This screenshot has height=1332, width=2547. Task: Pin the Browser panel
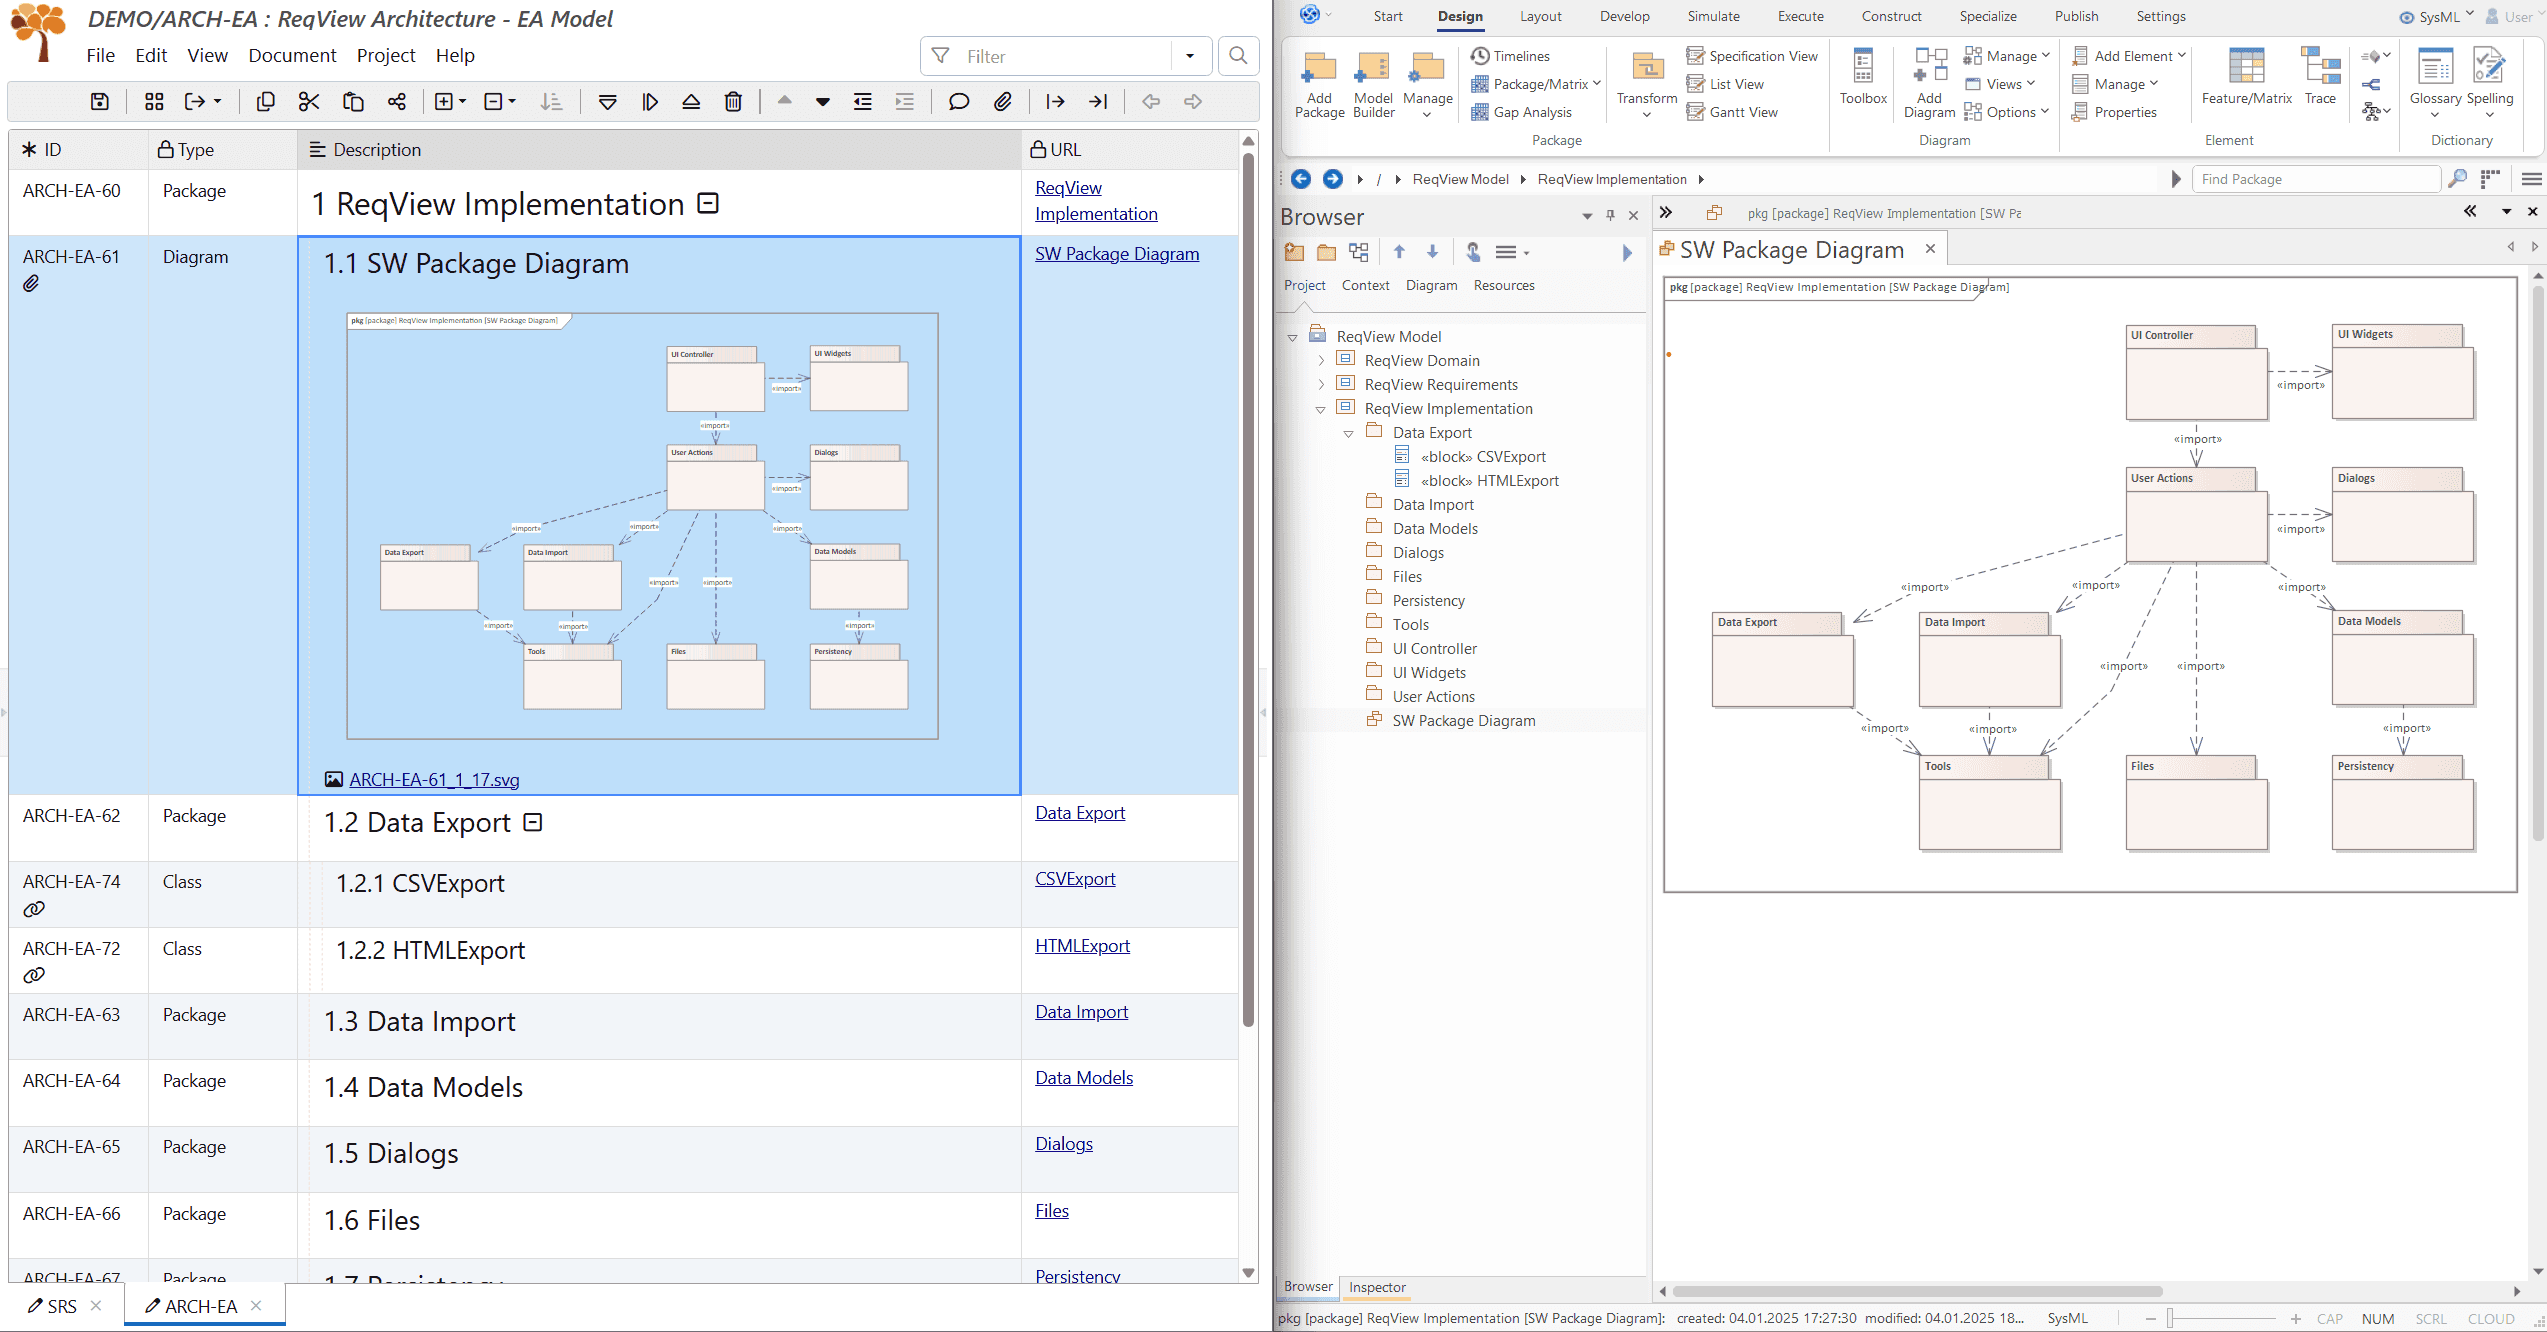click(1610, 215)
